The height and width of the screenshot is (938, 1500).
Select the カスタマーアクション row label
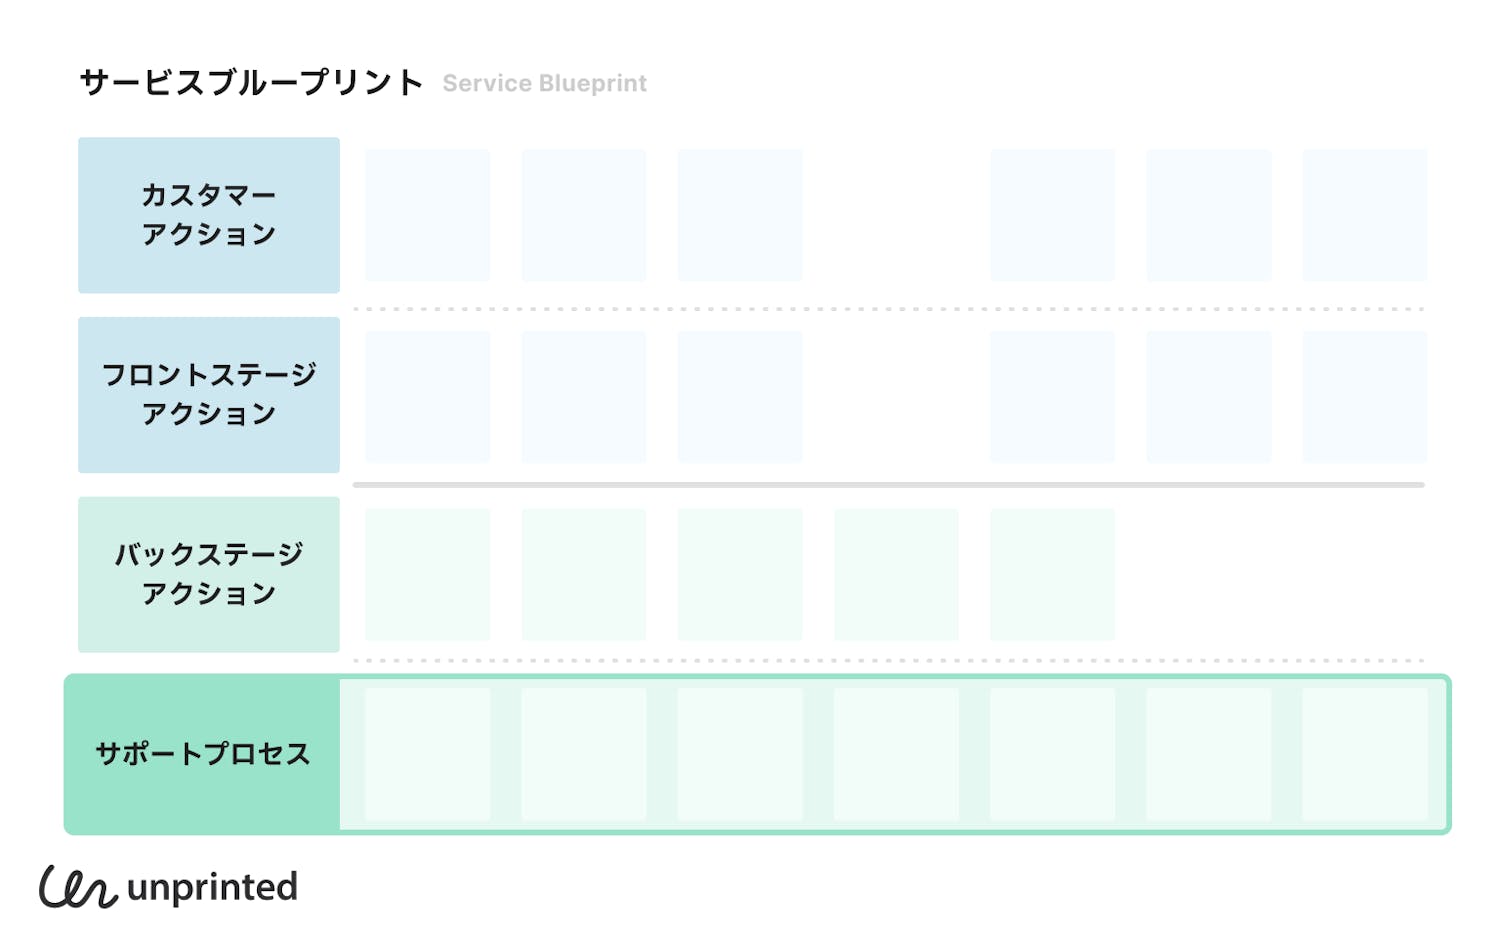(209, 215)
